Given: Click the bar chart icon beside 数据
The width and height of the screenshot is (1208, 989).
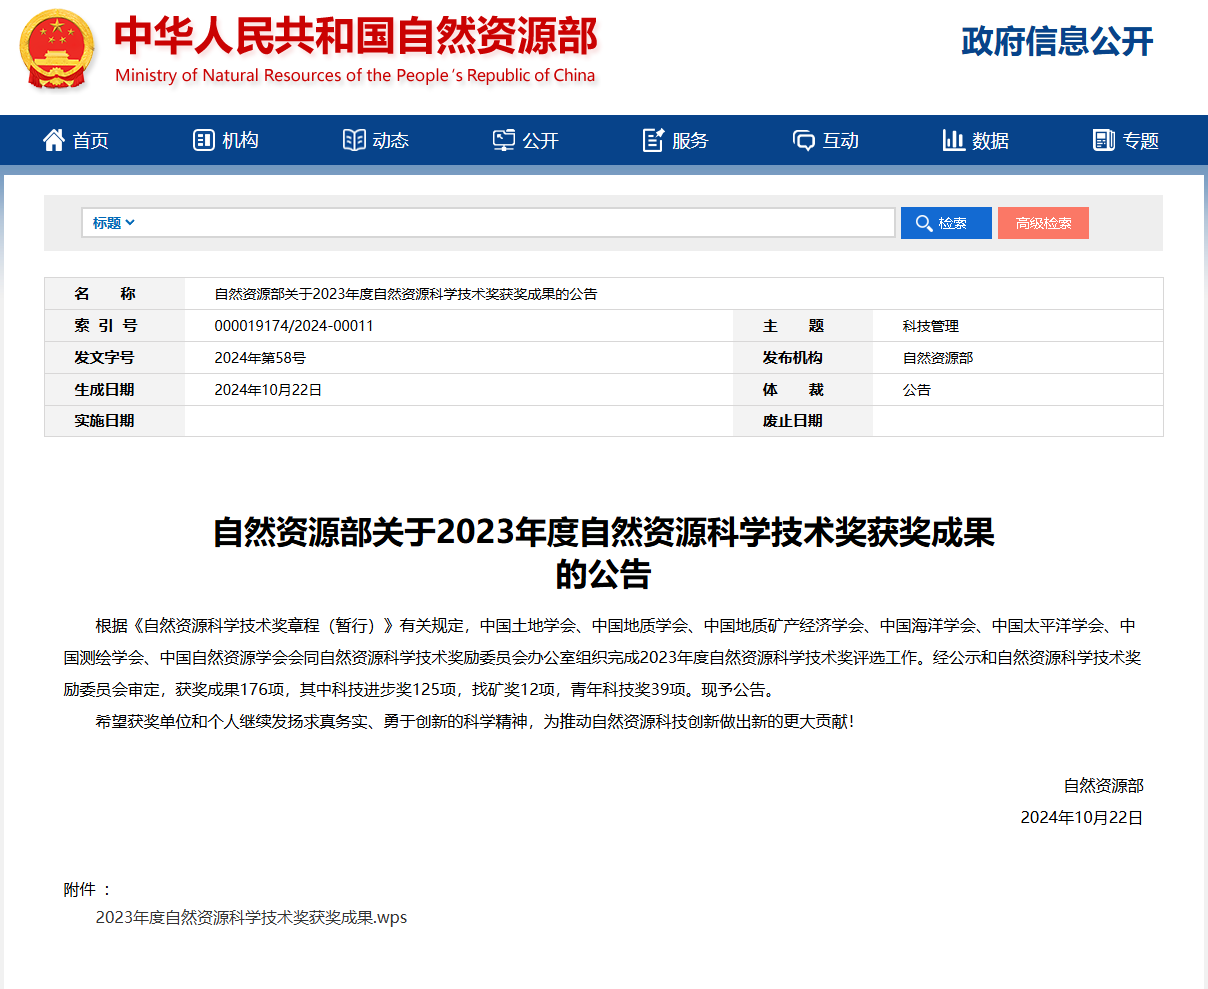Looking at the screenshot, I should pos(954,140).
